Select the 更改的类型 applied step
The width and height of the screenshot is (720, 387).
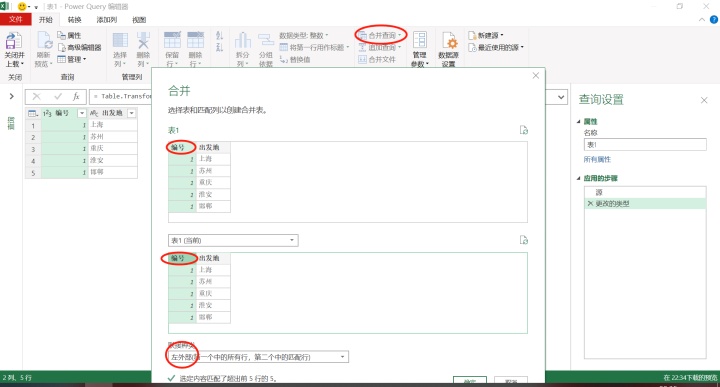pyautogui.click(x=645, y=203)
